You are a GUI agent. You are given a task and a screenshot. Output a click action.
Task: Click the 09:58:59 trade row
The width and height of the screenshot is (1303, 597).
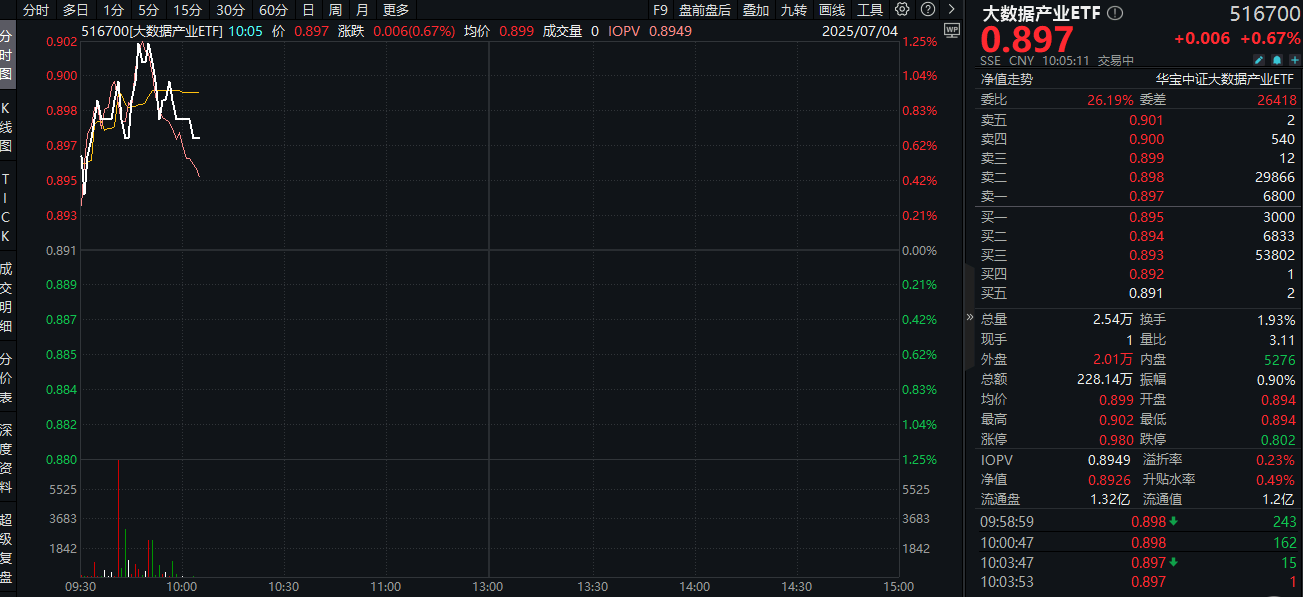pos(1138,521)
